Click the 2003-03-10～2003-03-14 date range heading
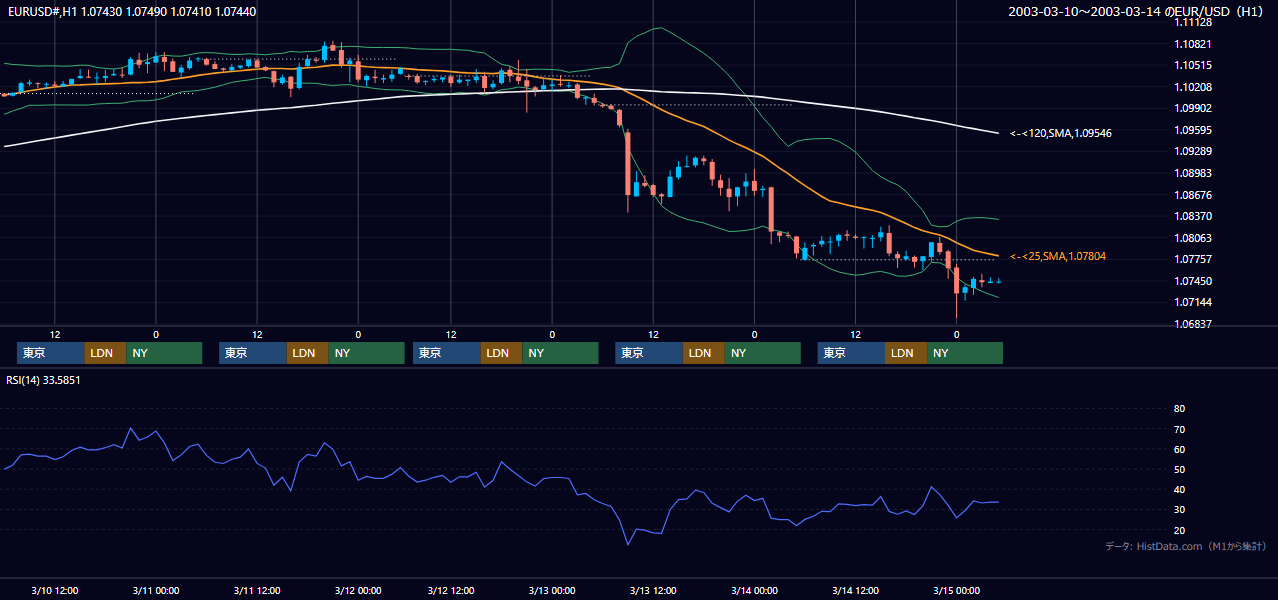The image size is (1278, 600). point(1138,11)
